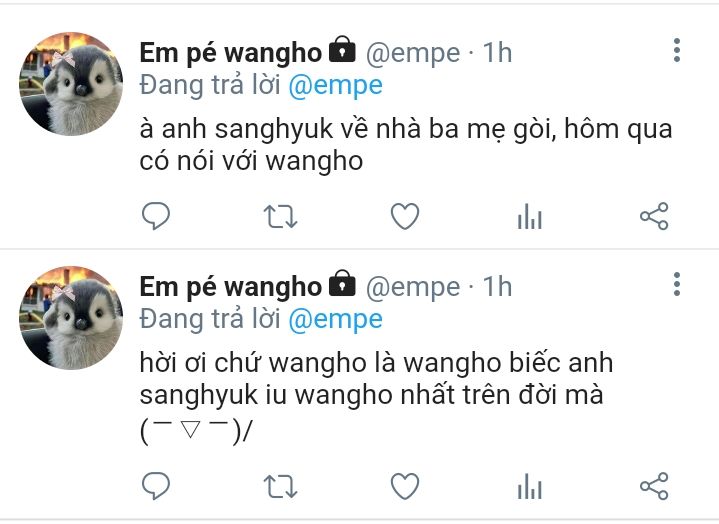Open Em pé wangho profile from second tweet
The image size is (719, 524).
pos(231,287)
